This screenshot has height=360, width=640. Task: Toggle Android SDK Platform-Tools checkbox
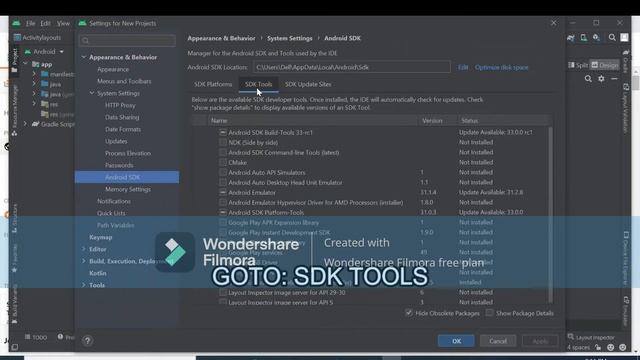click(x=222, y=212)
